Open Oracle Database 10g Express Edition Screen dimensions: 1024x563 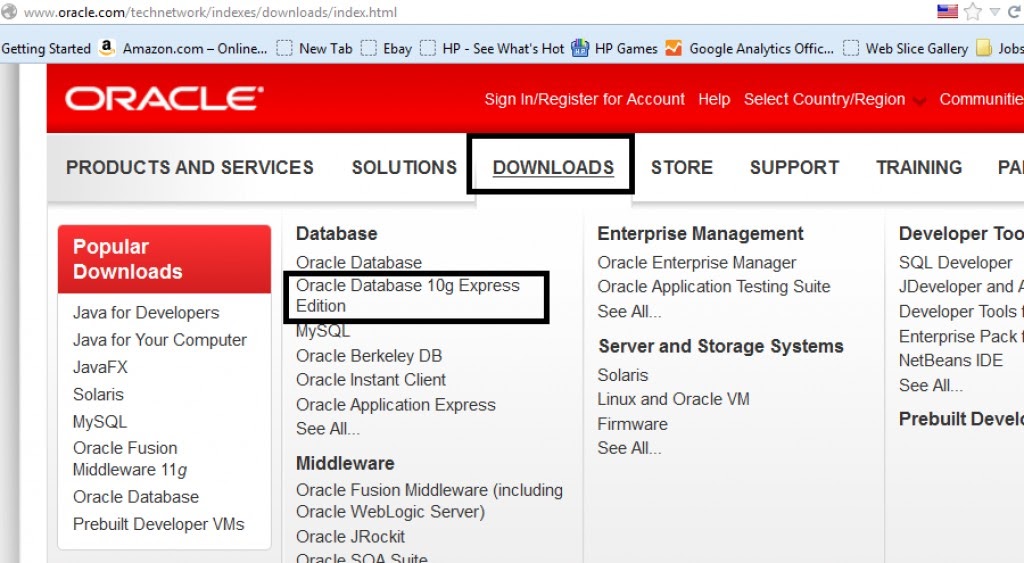click(x=408, y=296)
